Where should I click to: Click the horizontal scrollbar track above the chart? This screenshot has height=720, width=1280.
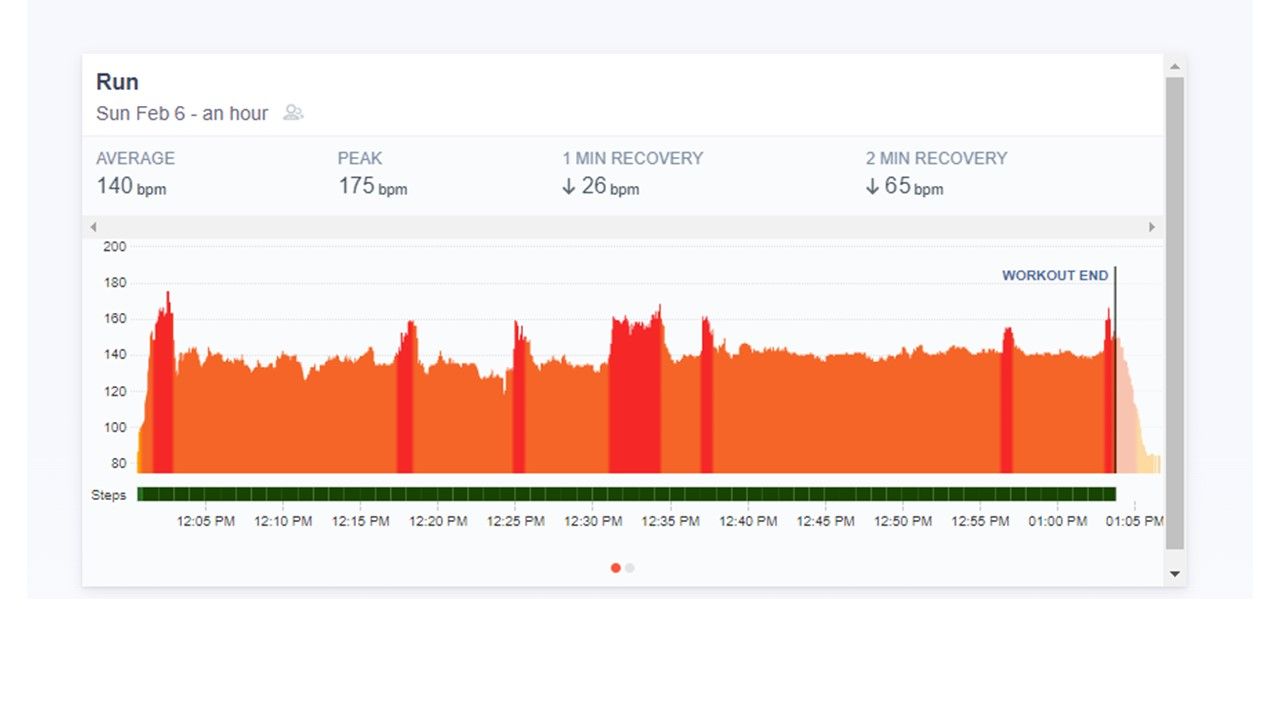tap(620, 227)
